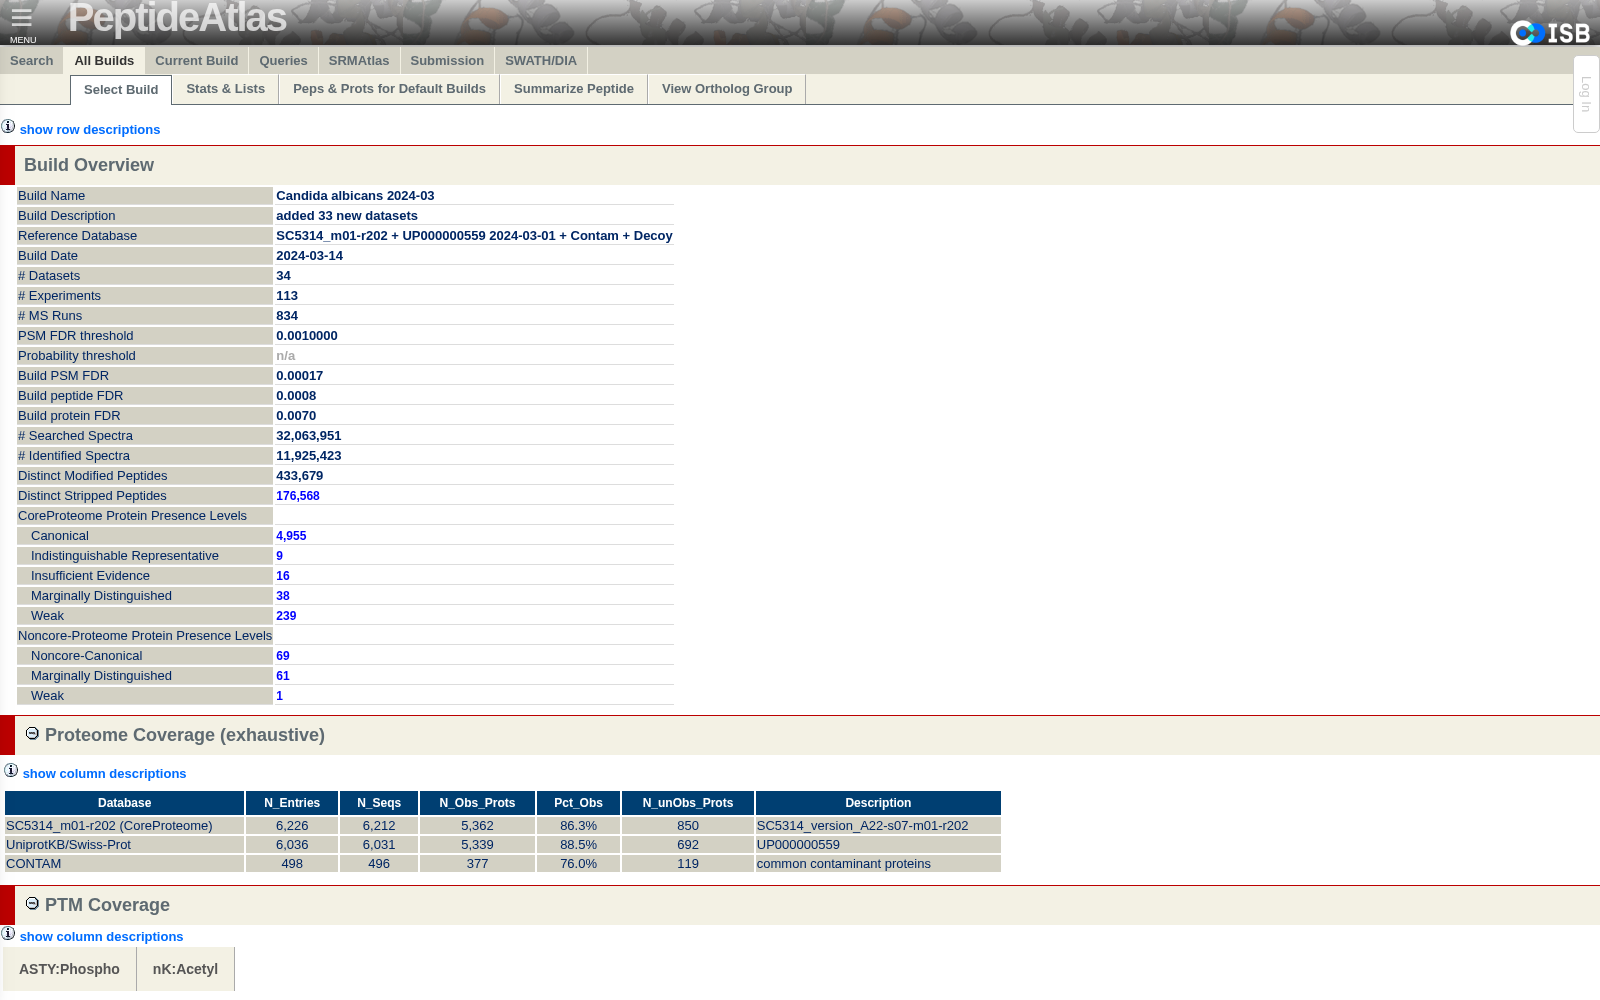Click info icon in PTM Coverage section

pyautogui.click(x=8, y=934)
